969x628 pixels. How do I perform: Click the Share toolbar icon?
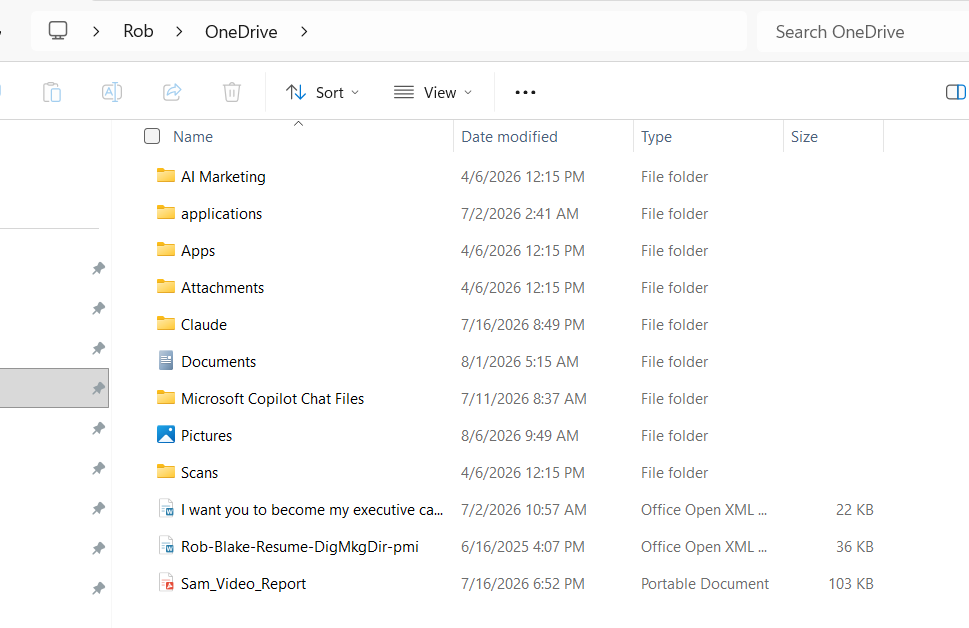172,92
